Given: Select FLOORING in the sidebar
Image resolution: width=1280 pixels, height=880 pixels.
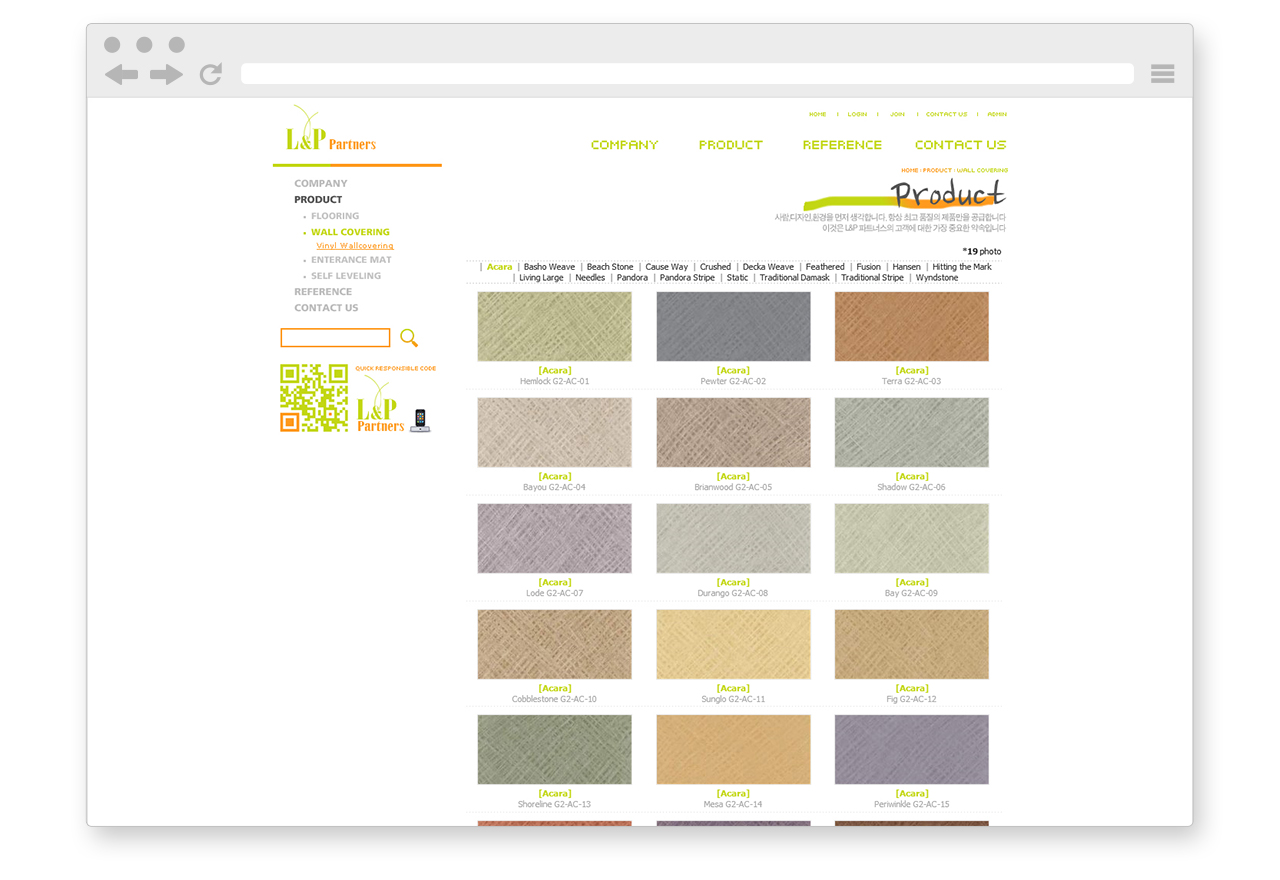Looking at the screenshot, I should 335,216.
